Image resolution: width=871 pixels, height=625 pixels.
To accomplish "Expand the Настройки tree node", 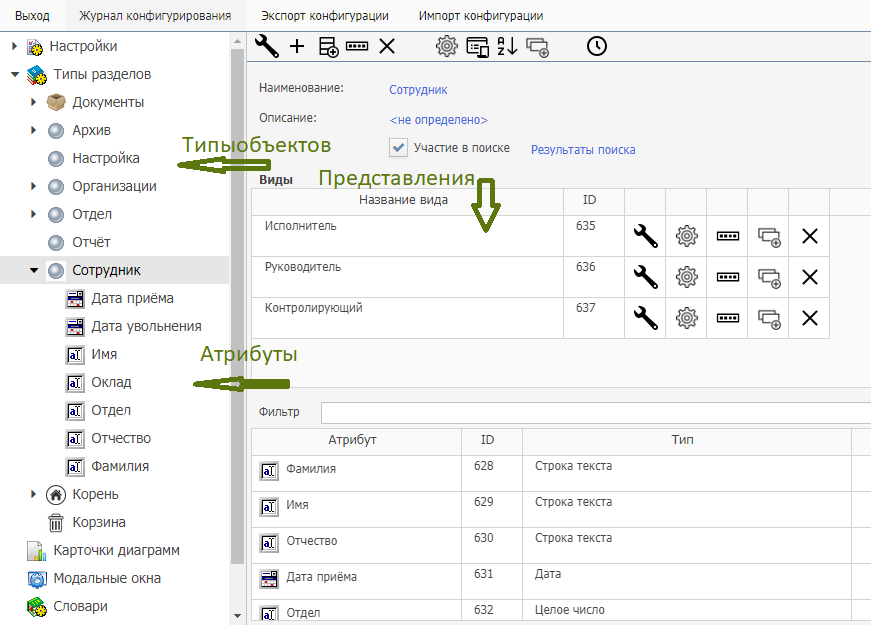I will pyautogui.click(x=14, y=46).
